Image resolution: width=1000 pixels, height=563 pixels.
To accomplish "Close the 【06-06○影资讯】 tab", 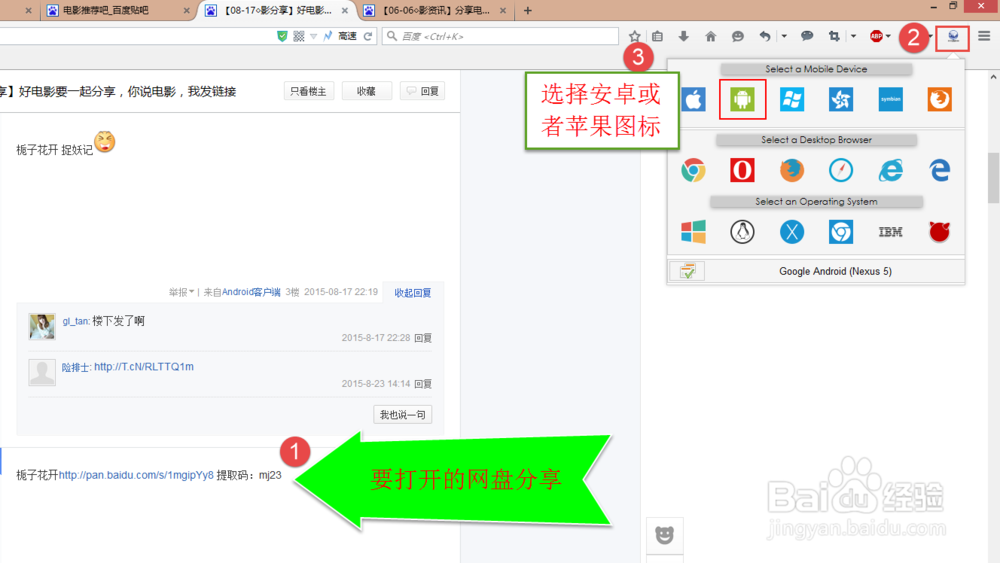I will click(x=503, y=10).
